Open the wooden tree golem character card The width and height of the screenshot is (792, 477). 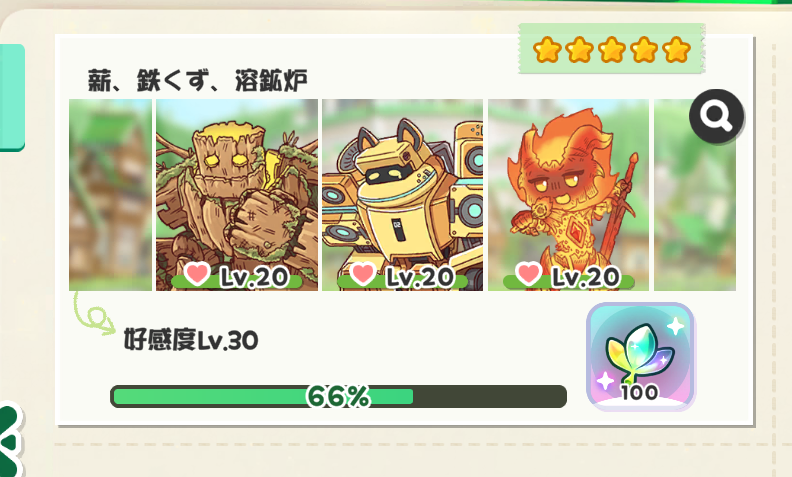[x=237, y=195]
